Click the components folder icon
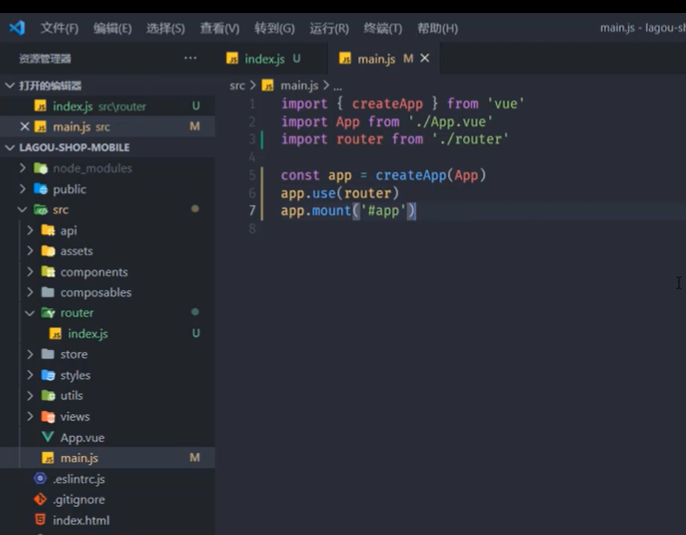Screen dimensions: 686x535 (x=48, y=272)
